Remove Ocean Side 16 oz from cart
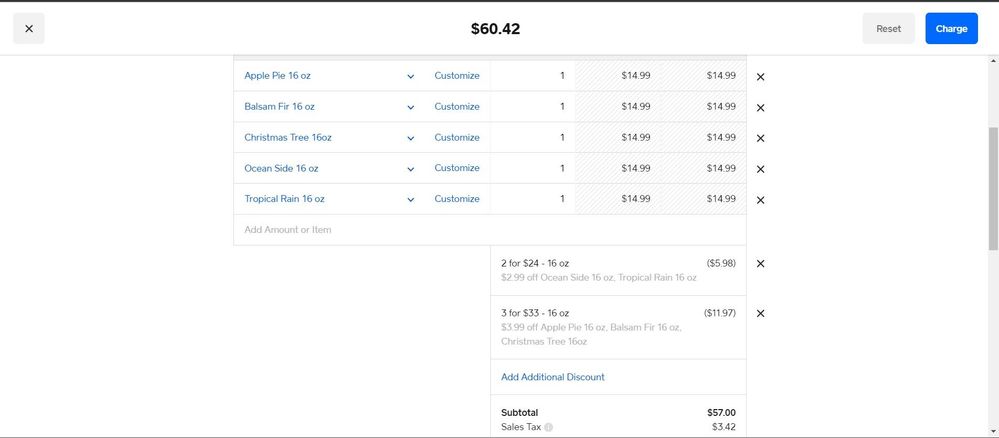The height and width of the screenshot is (438, 999). (x=760, y=169)
